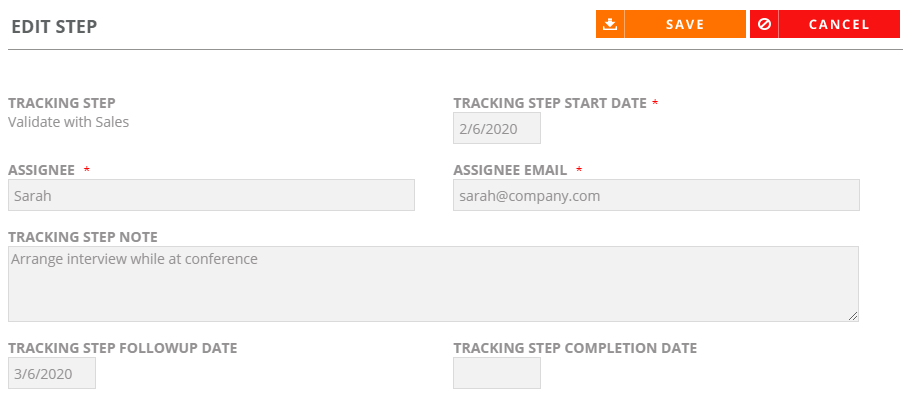Viewport: 908px width, 412px height.
Task: Focus the Tracking Step Followup Date field
Action: pyautogui.click(x=52, y=373)
